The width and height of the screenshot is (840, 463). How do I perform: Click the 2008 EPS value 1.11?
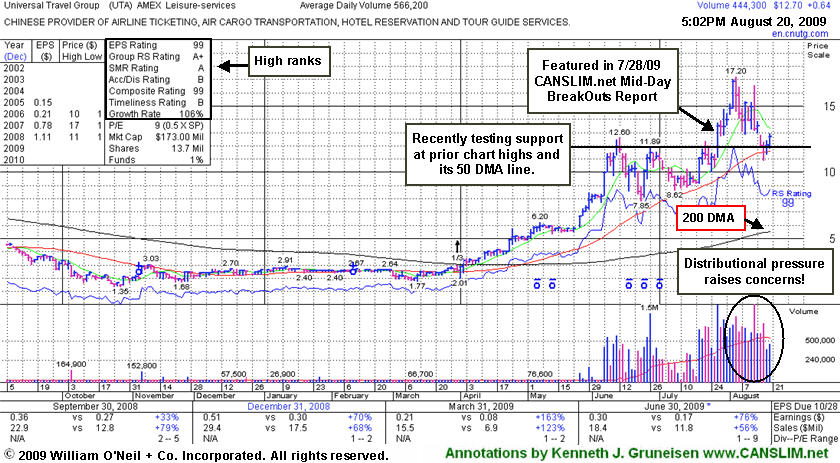43,137
